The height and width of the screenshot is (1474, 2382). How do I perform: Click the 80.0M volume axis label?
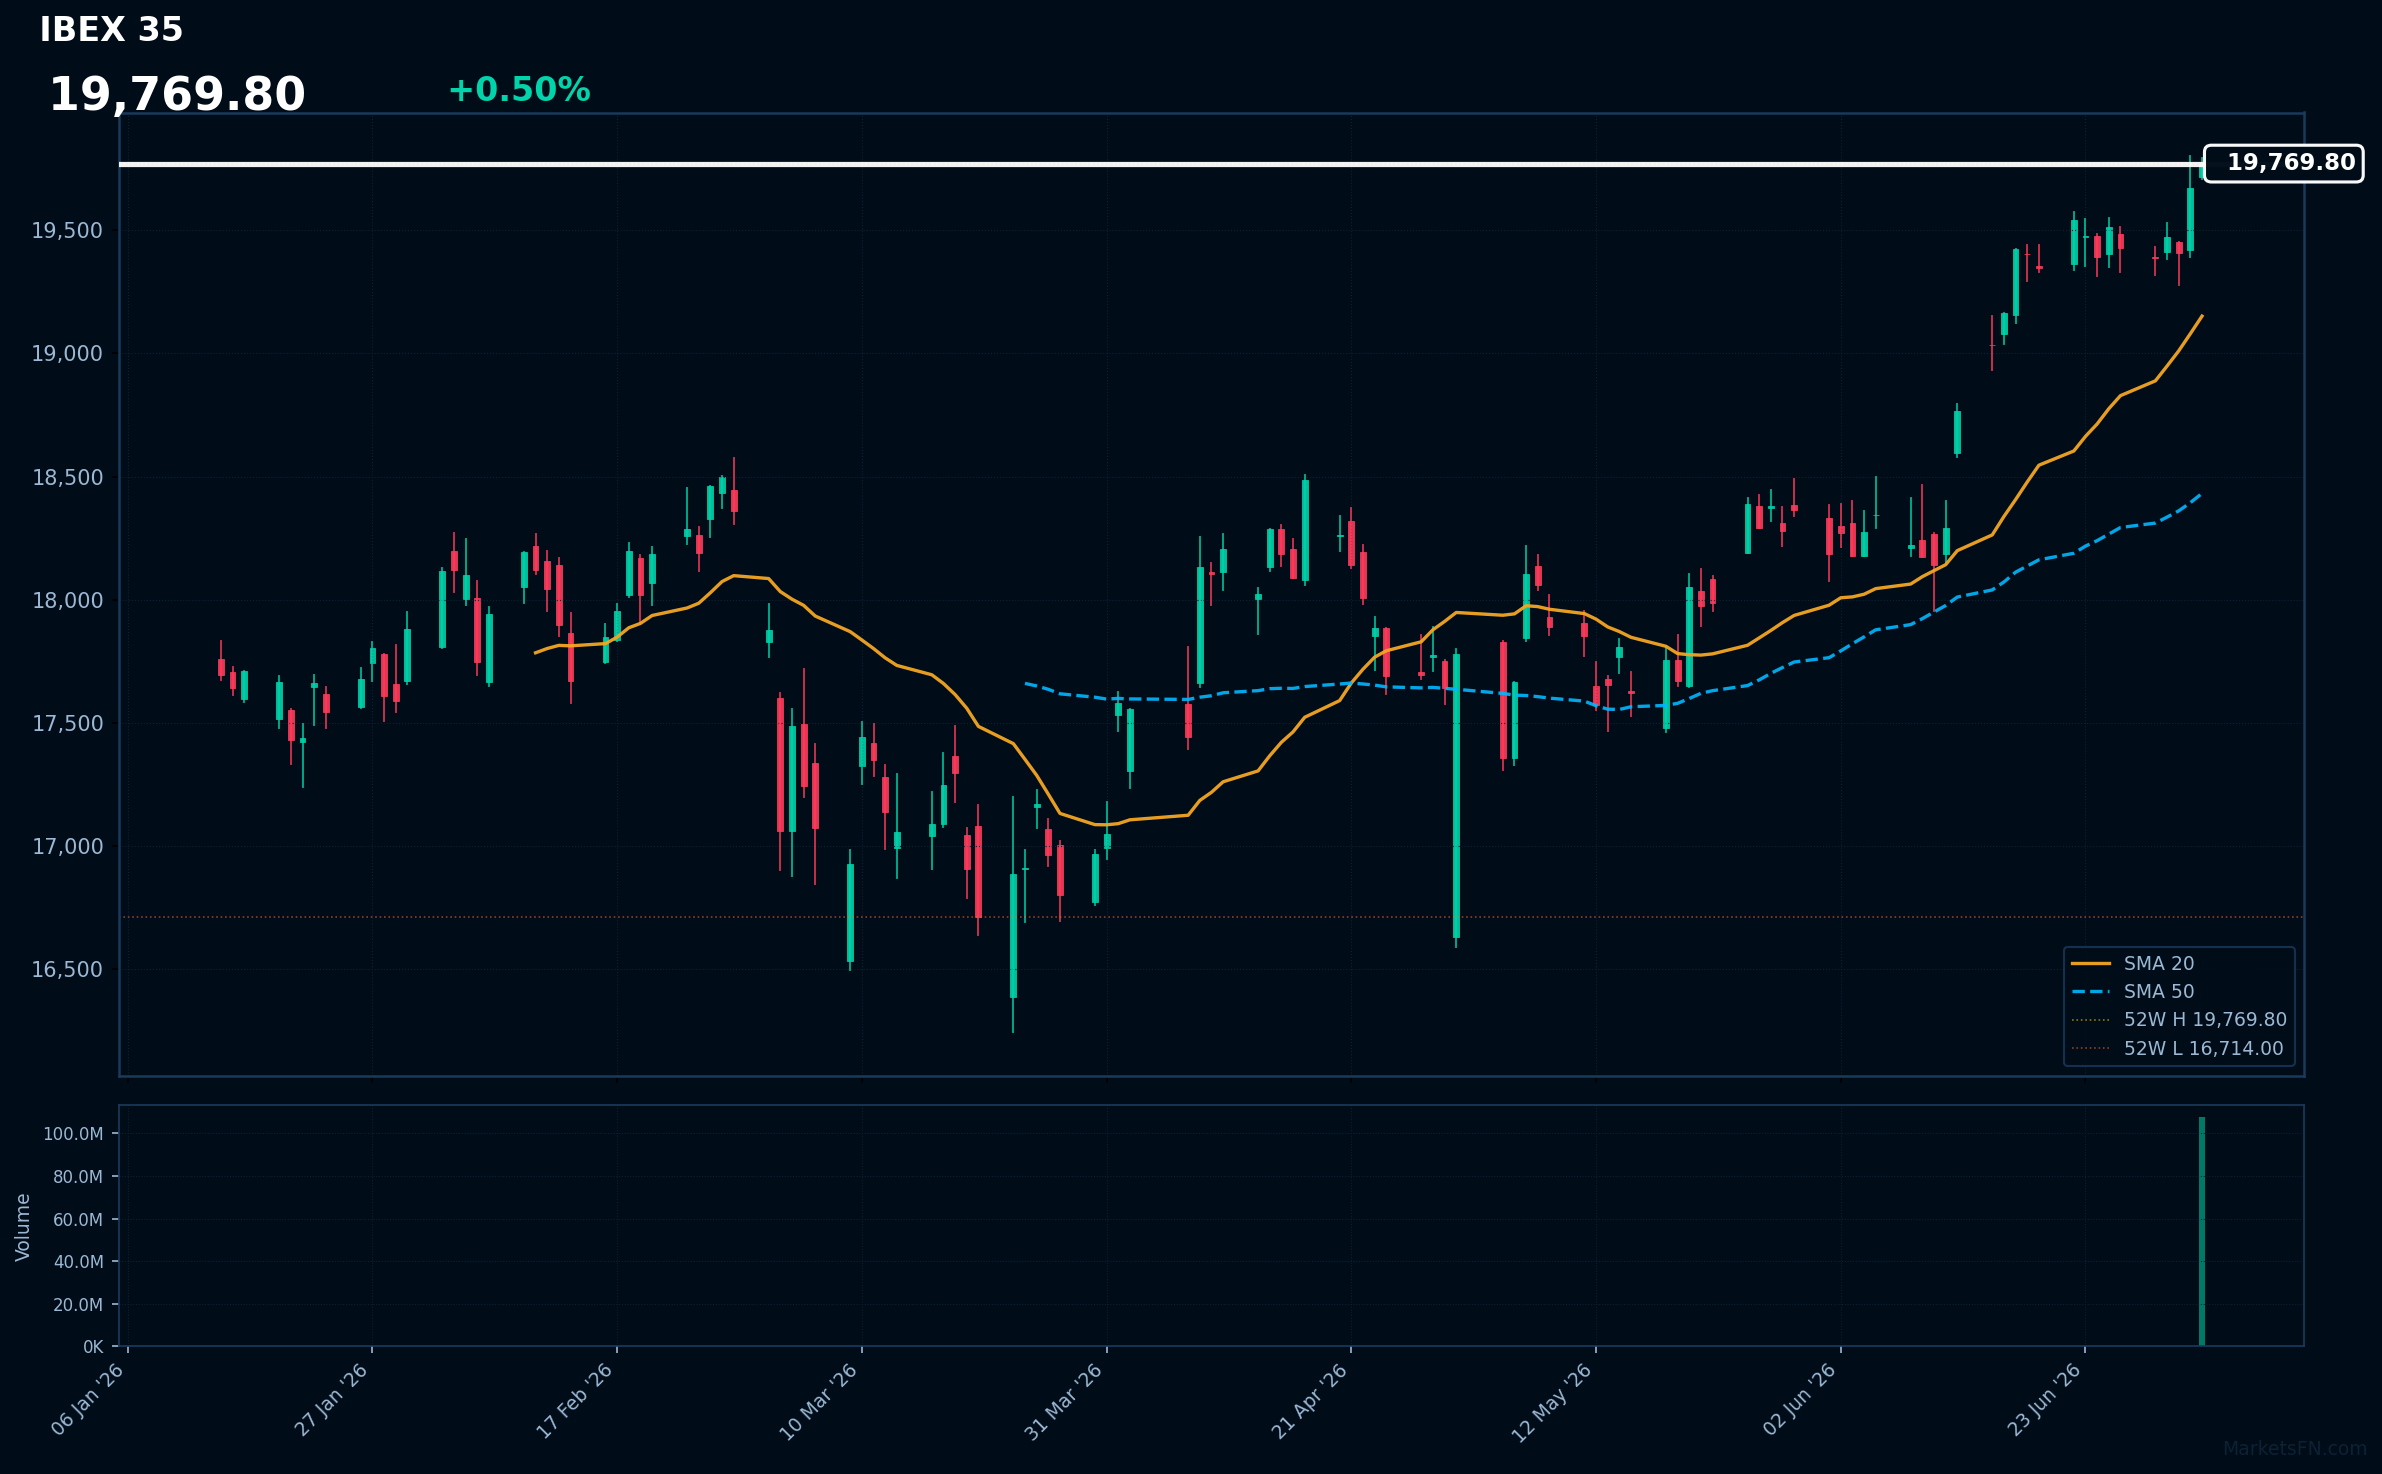(x=78, y=1177)
